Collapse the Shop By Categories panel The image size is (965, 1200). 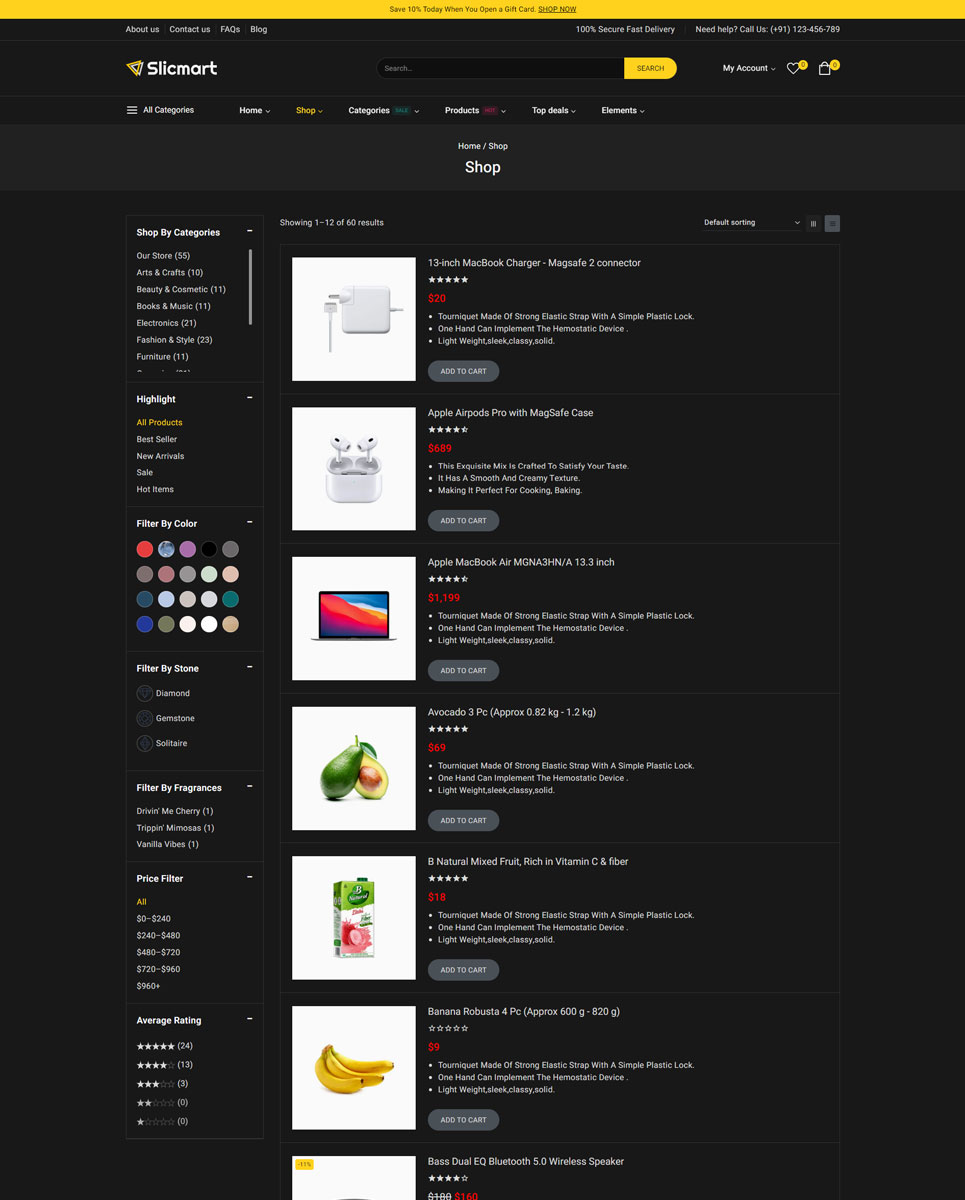[250, 232]
